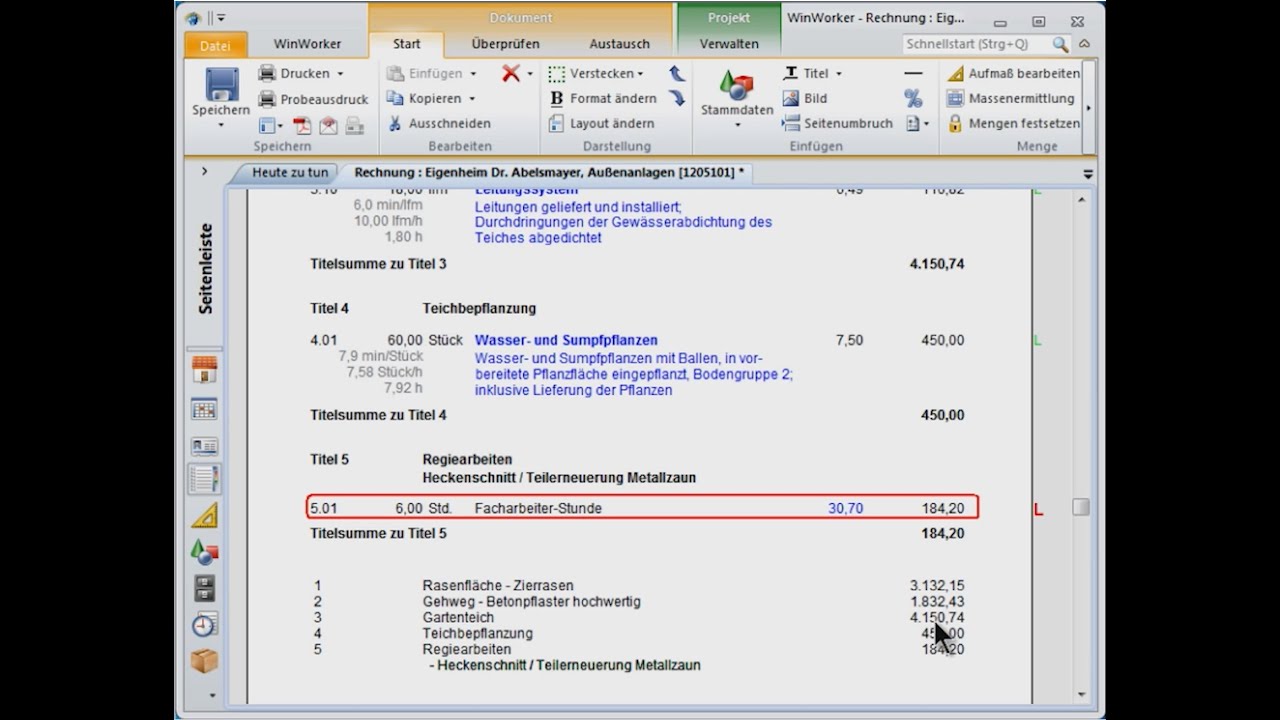Insert a Bild via the ribbon
The width and height of the screenshot is (1280, 720).
click(804, 98)
